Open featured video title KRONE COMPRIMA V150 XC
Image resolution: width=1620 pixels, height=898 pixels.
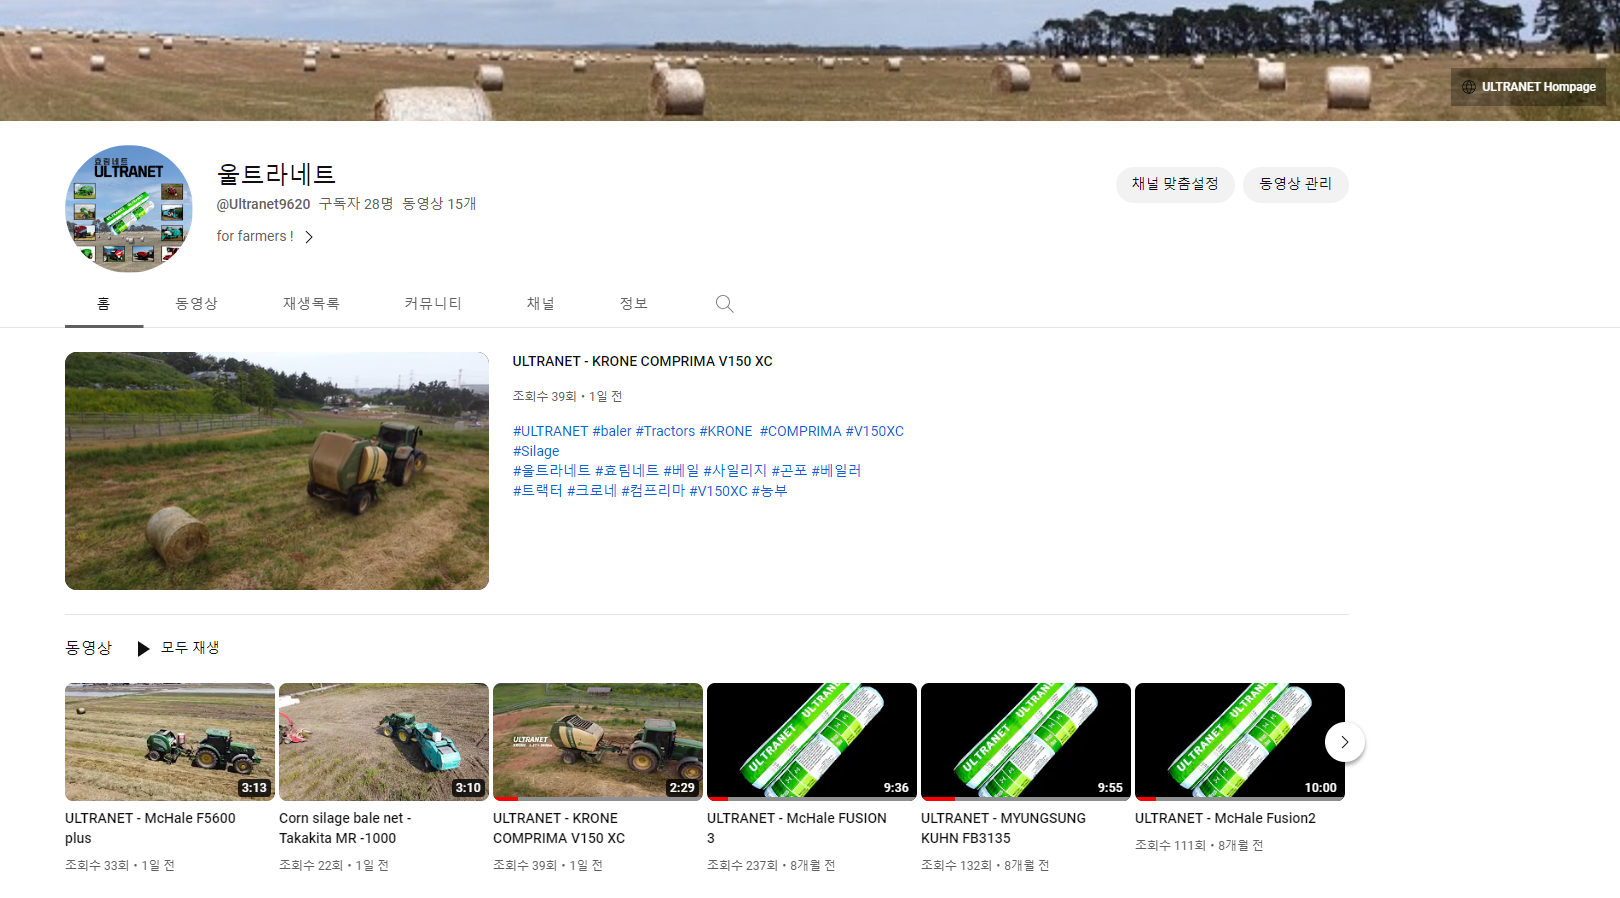tap(643, 361)
